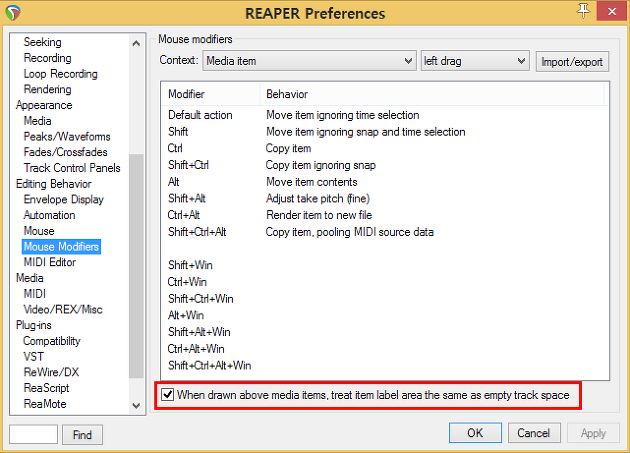Select Seeking in the preferences tree

pos(43,42)
